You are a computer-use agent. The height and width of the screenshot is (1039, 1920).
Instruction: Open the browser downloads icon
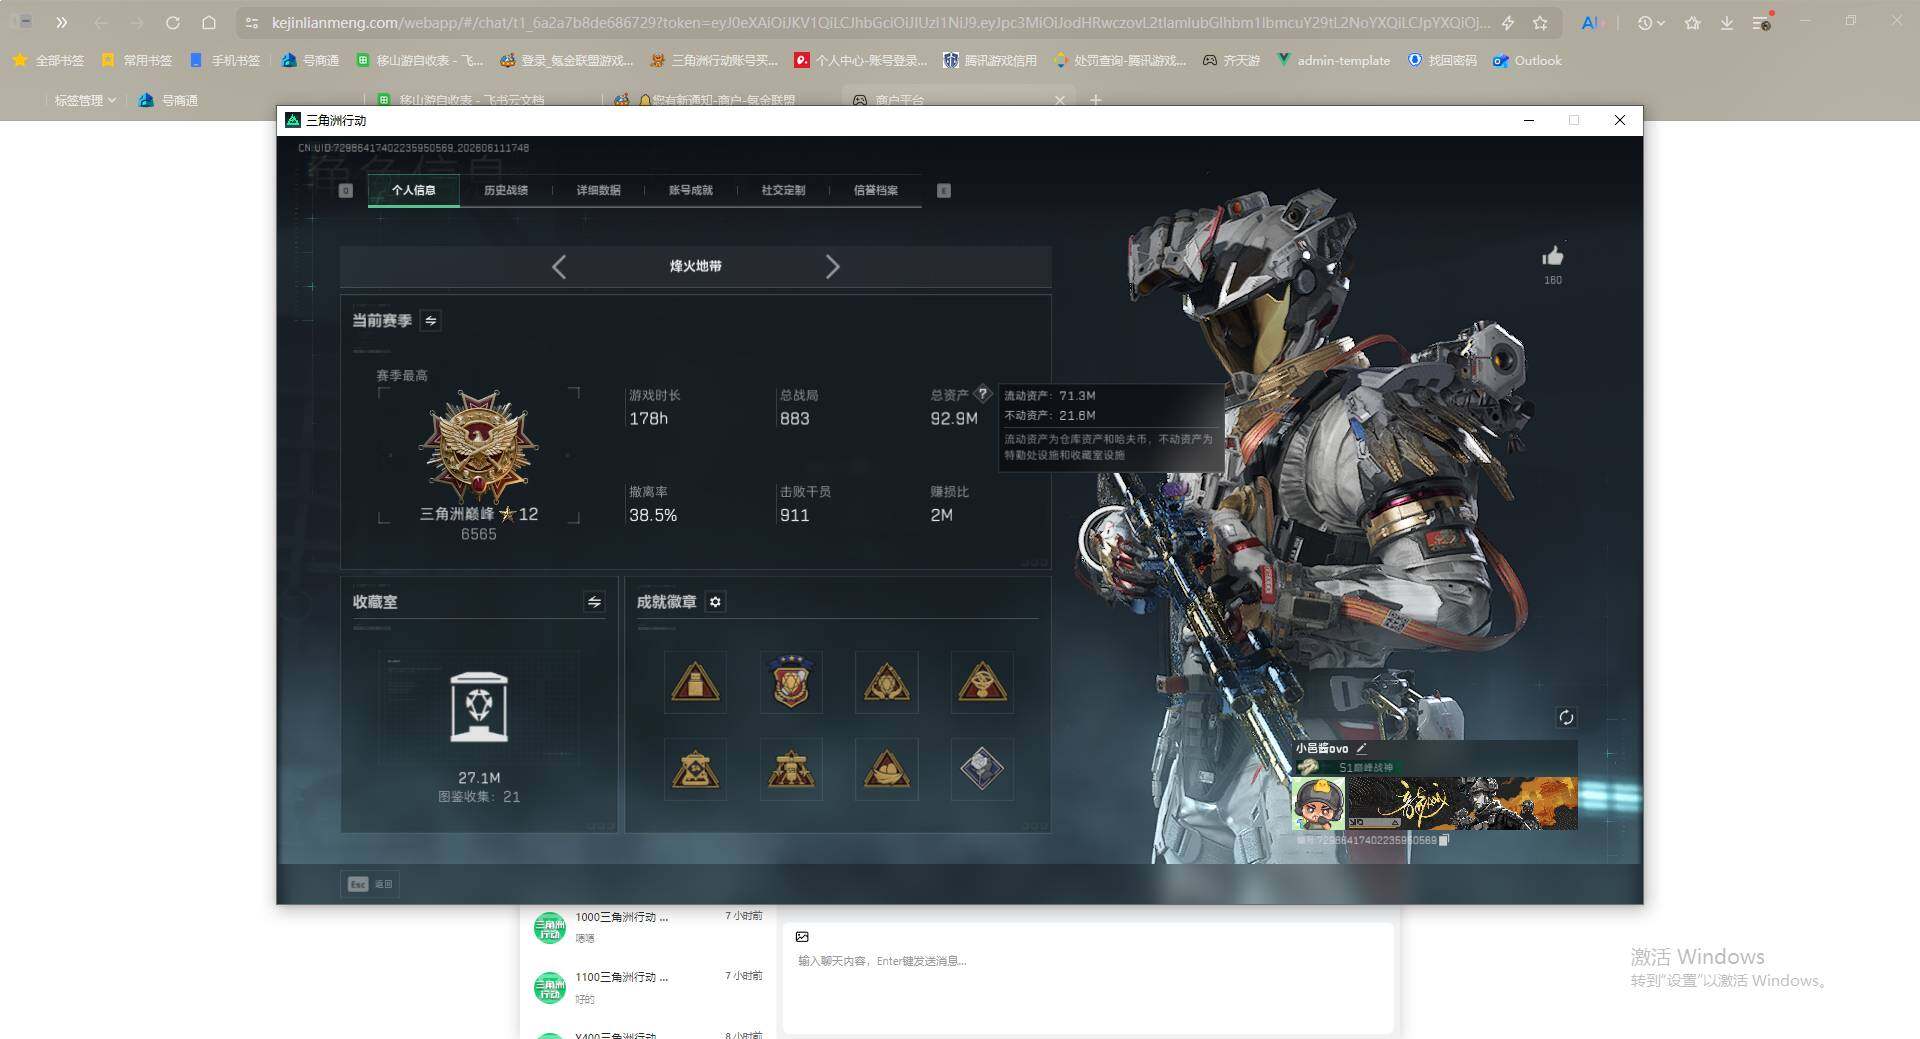click(x=1727, y=22)
